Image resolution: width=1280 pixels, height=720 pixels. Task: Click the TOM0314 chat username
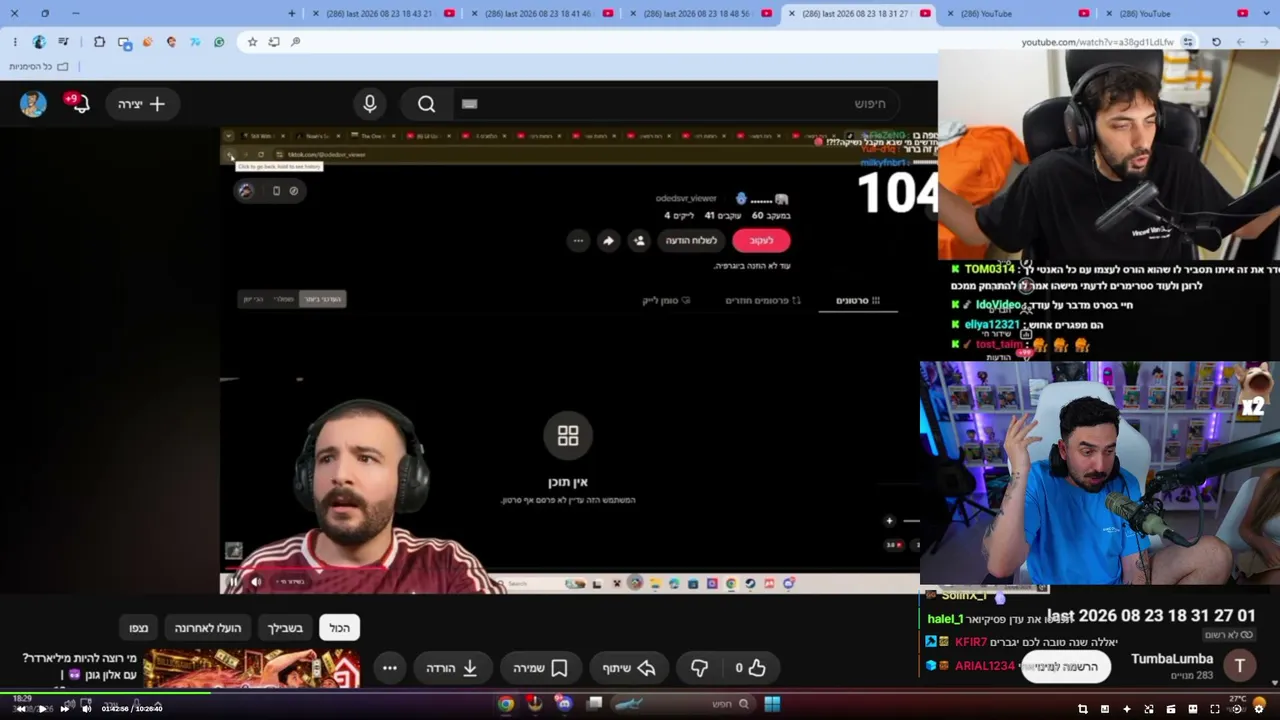tap(989, 269)
